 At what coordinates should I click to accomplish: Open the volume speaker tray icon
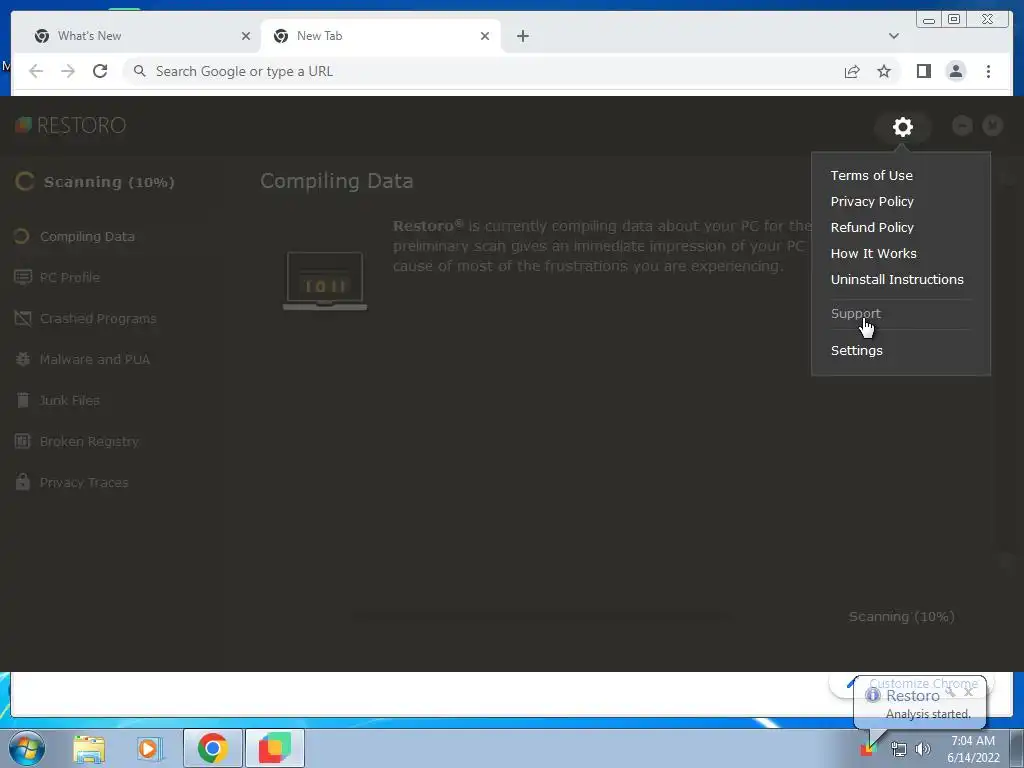pyautogui.click(x=923, y=749)
